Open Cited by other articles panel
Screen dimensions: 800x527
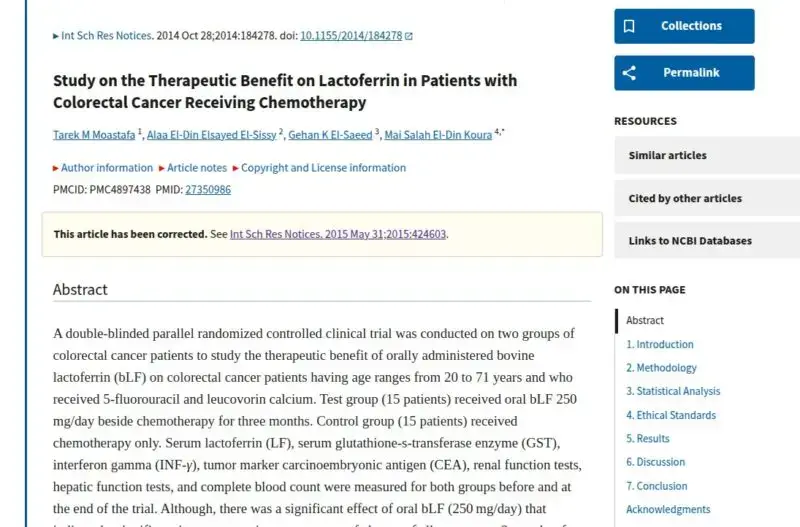pyautogui.click(x=707, y=198)
